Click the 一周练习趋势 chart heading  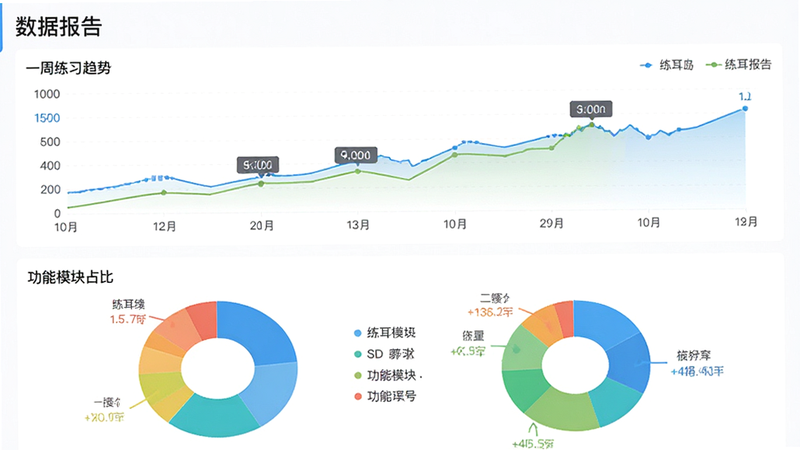68,68
